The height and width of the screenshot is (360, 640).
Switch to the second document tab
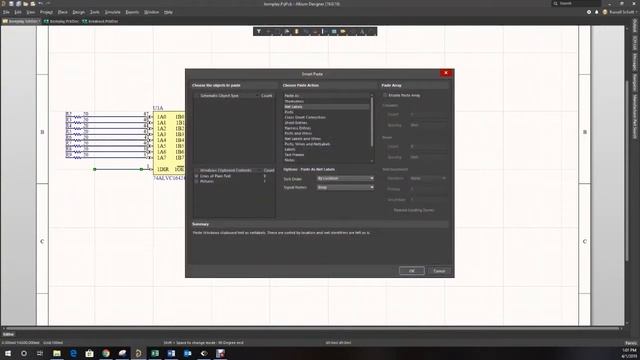tap(61, 21)
